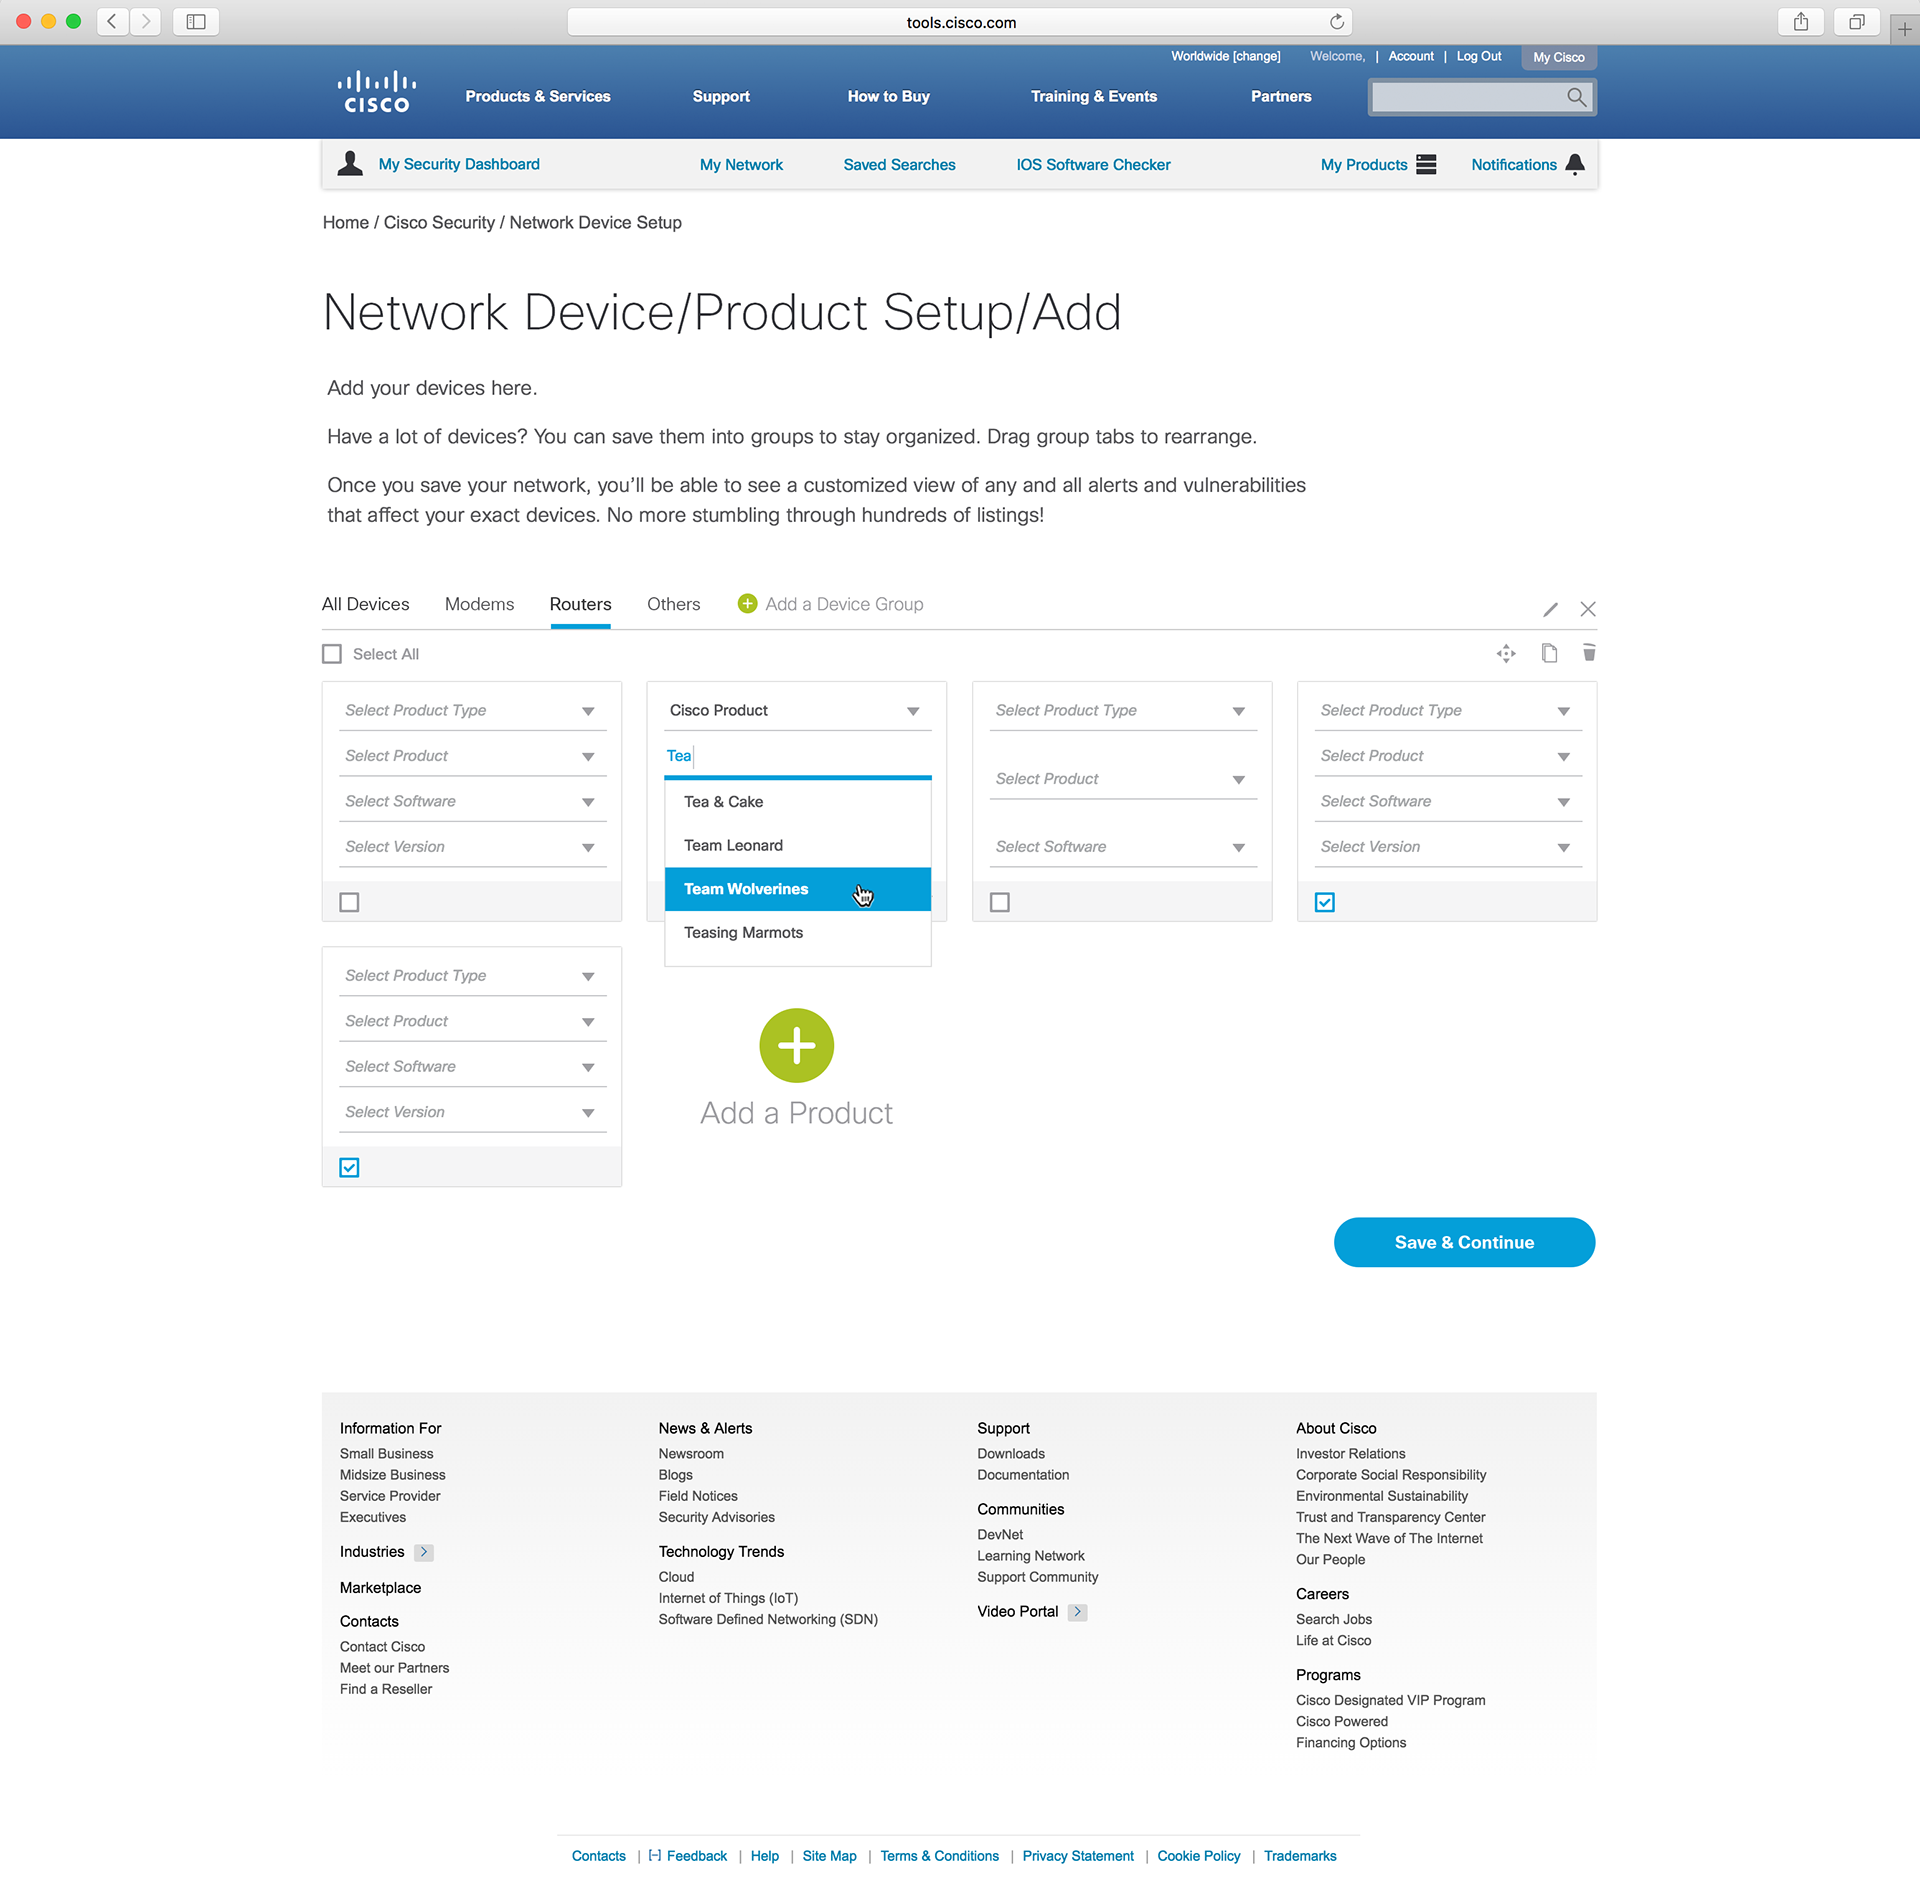Open the My Security Dashboard link

[459, 164]
